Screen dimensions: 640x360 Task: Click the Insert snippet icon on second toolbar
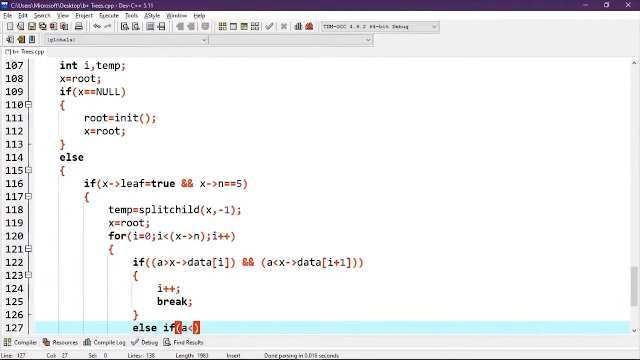pos(10,40)
